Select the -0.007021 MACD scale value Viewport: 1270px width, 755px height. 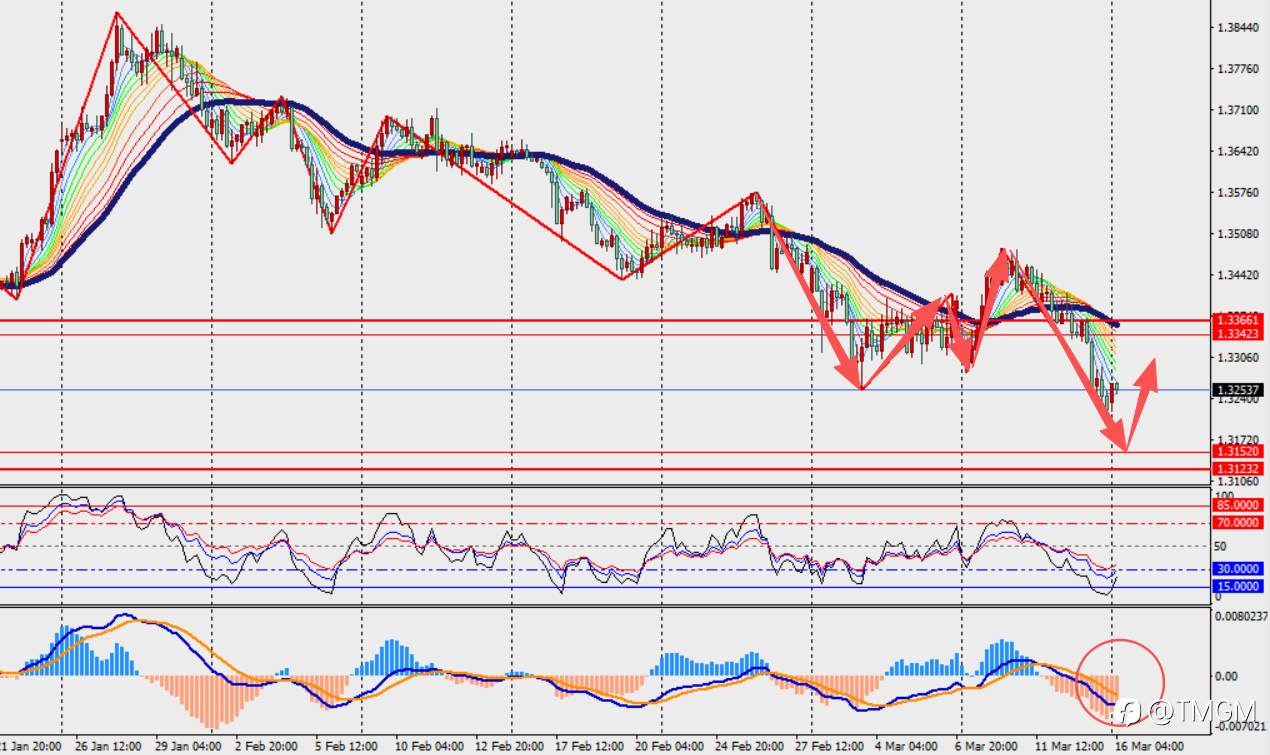[x=1241, y=727]
